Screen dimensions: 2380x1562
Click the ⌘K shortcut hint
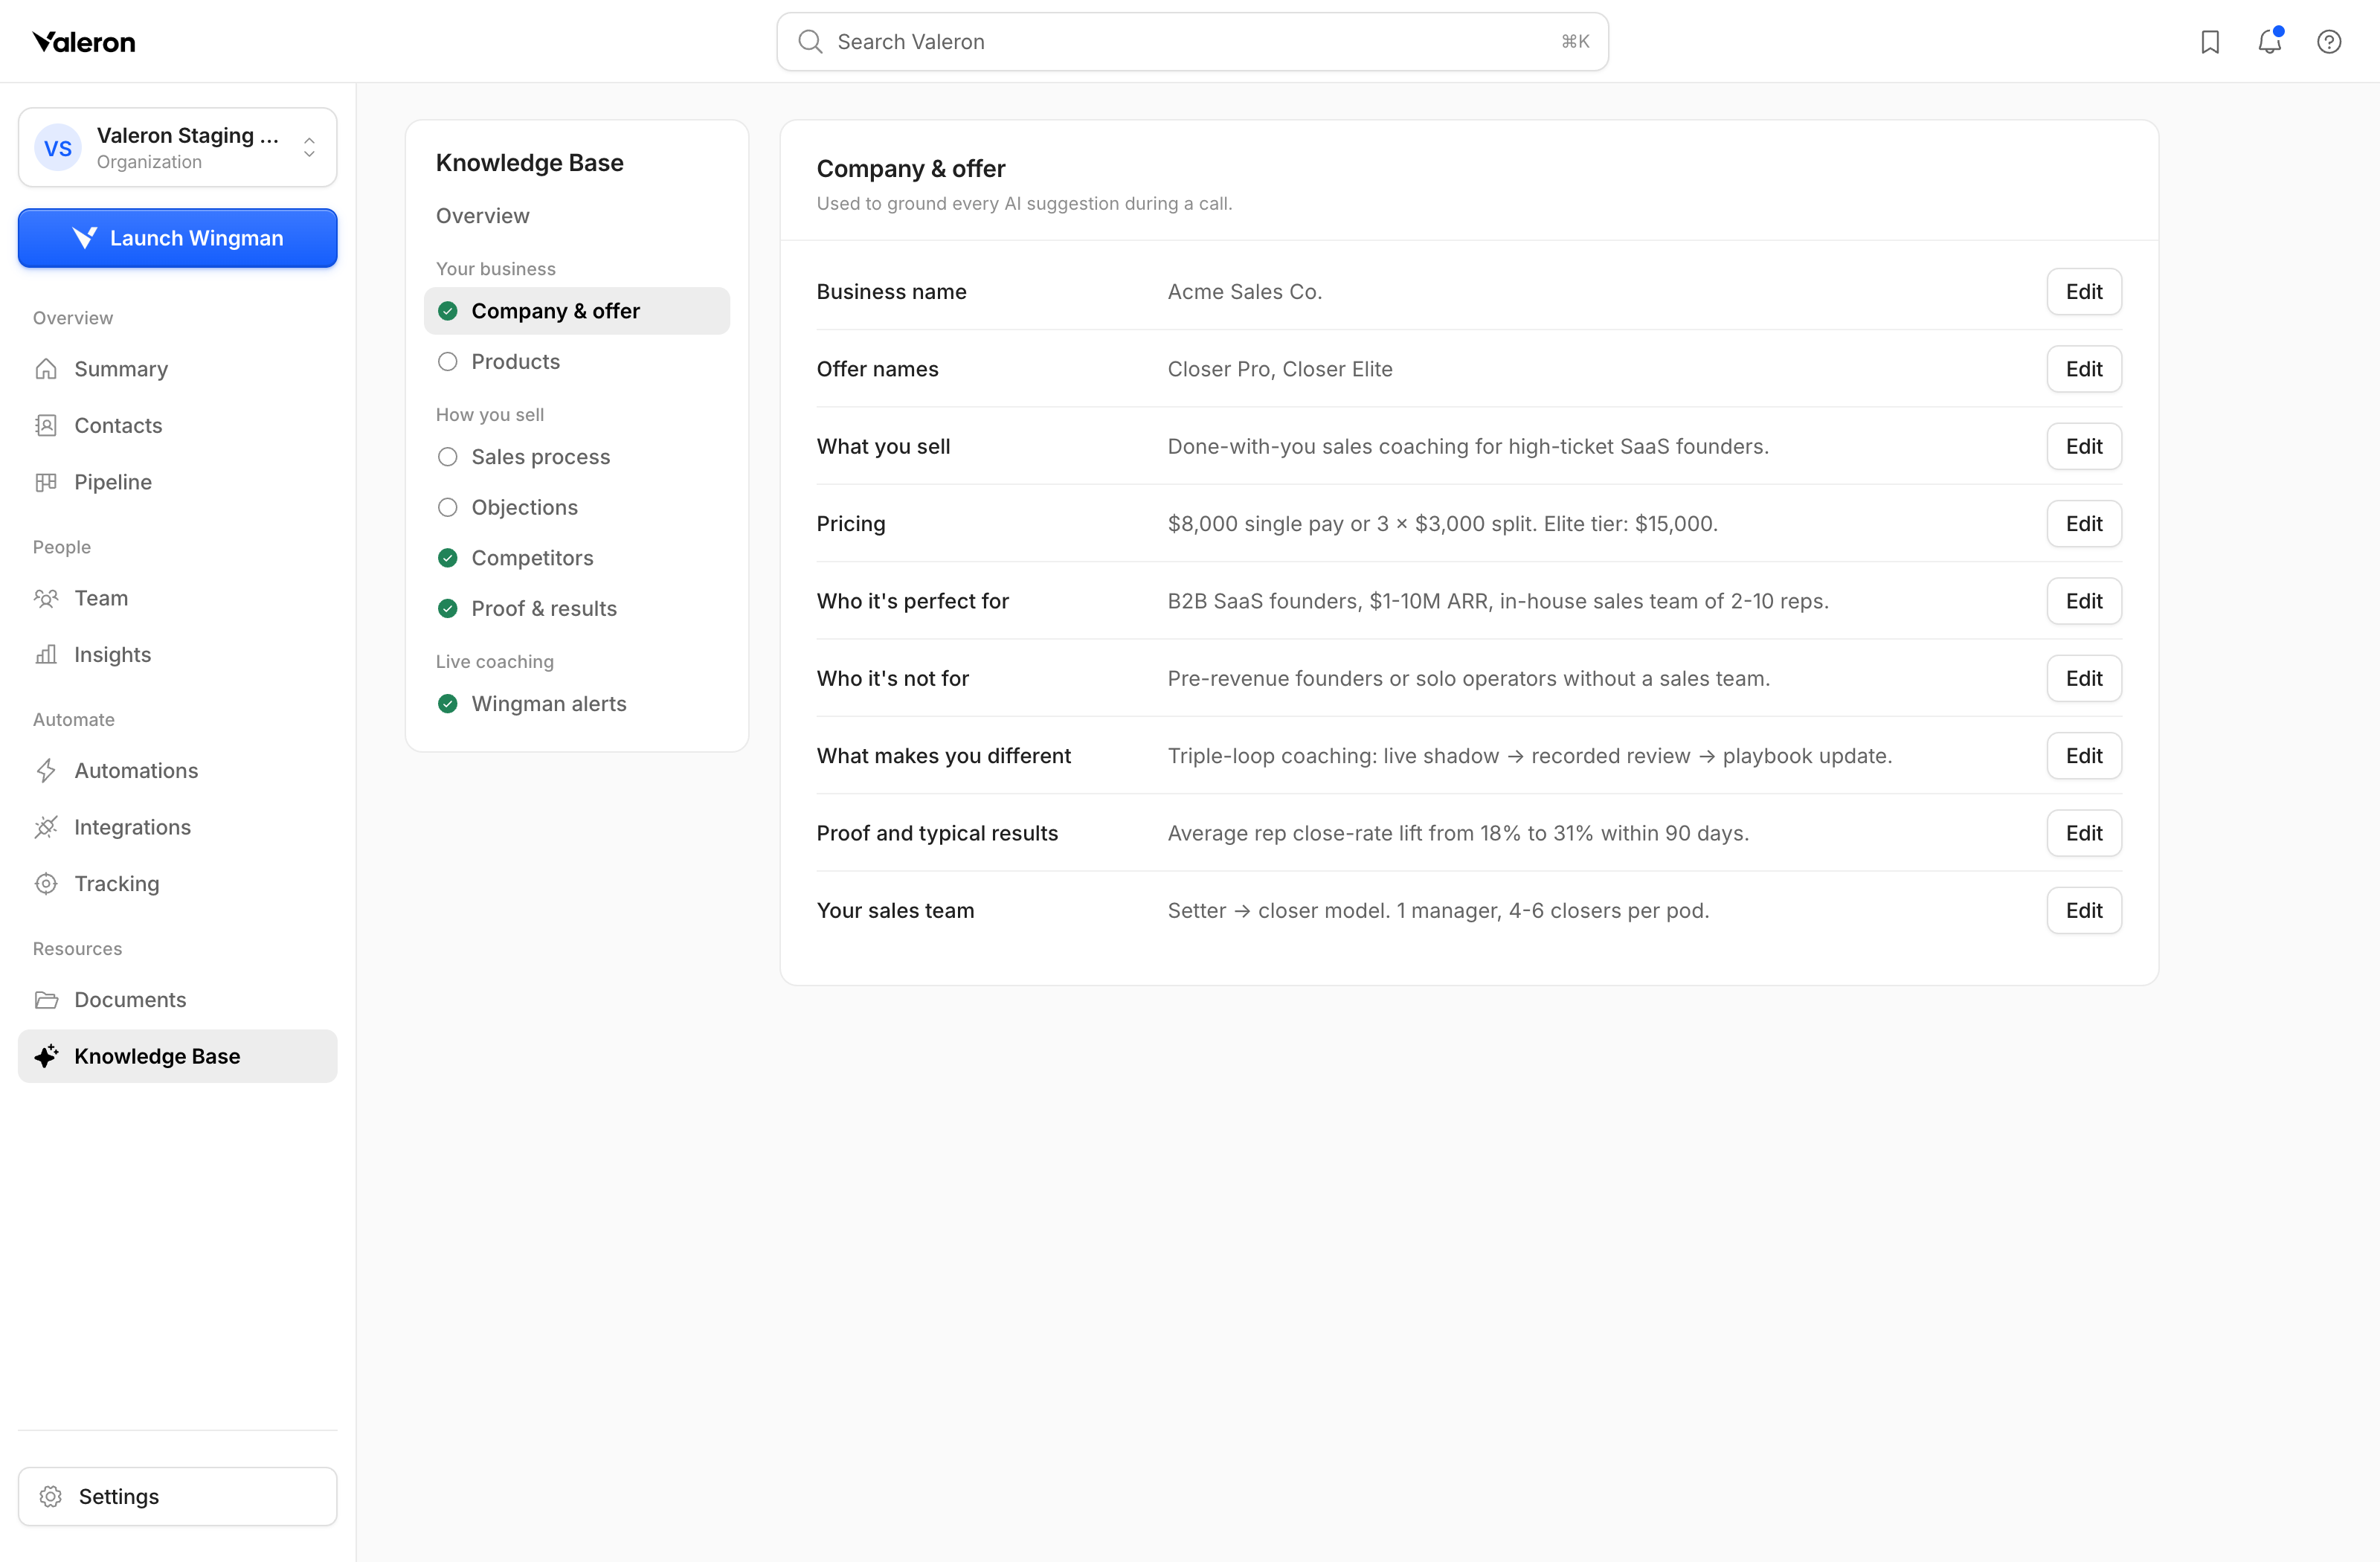pyautogui.click(x=1575, y=42)
